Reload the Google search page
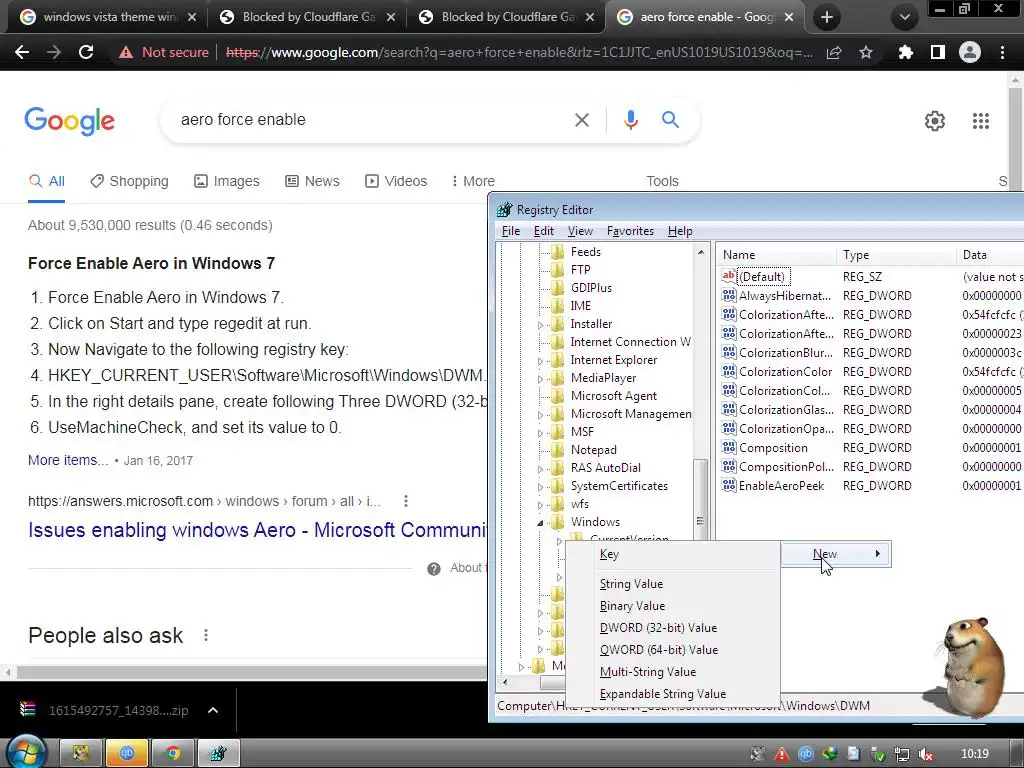1024x768 pixels. (86, 52)
